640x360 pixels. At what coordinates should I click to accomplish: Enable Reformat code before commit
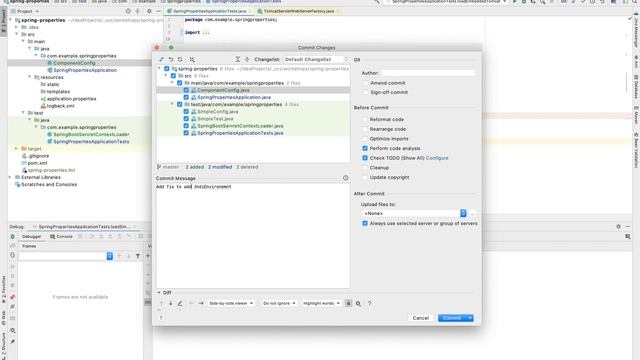365,119
